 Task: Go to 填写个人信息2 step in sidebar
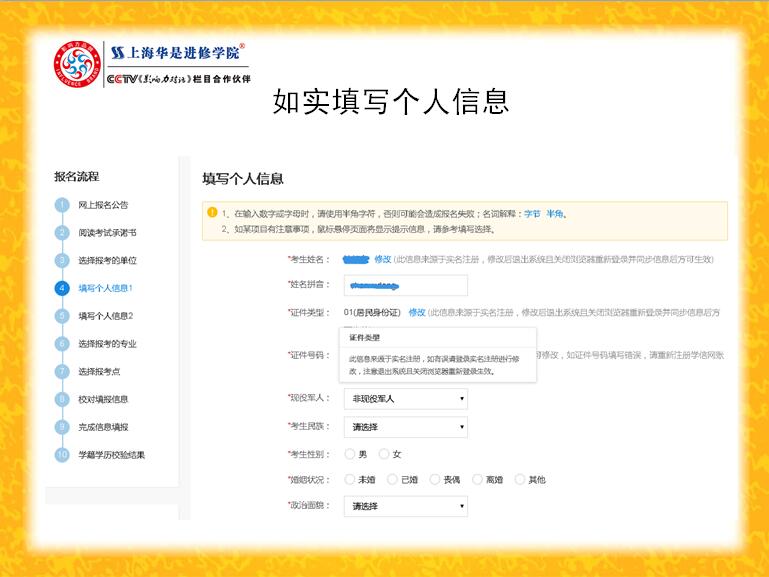(106, 316)
